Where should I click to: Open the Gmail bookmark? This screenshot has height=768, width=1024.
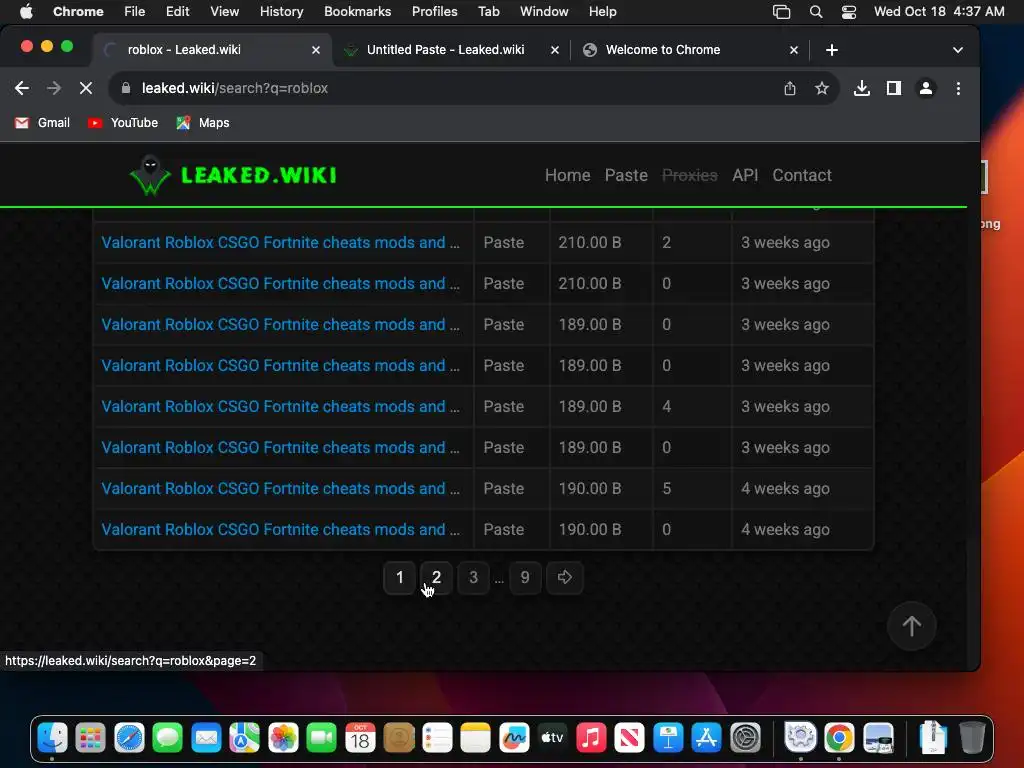[42, 123]
